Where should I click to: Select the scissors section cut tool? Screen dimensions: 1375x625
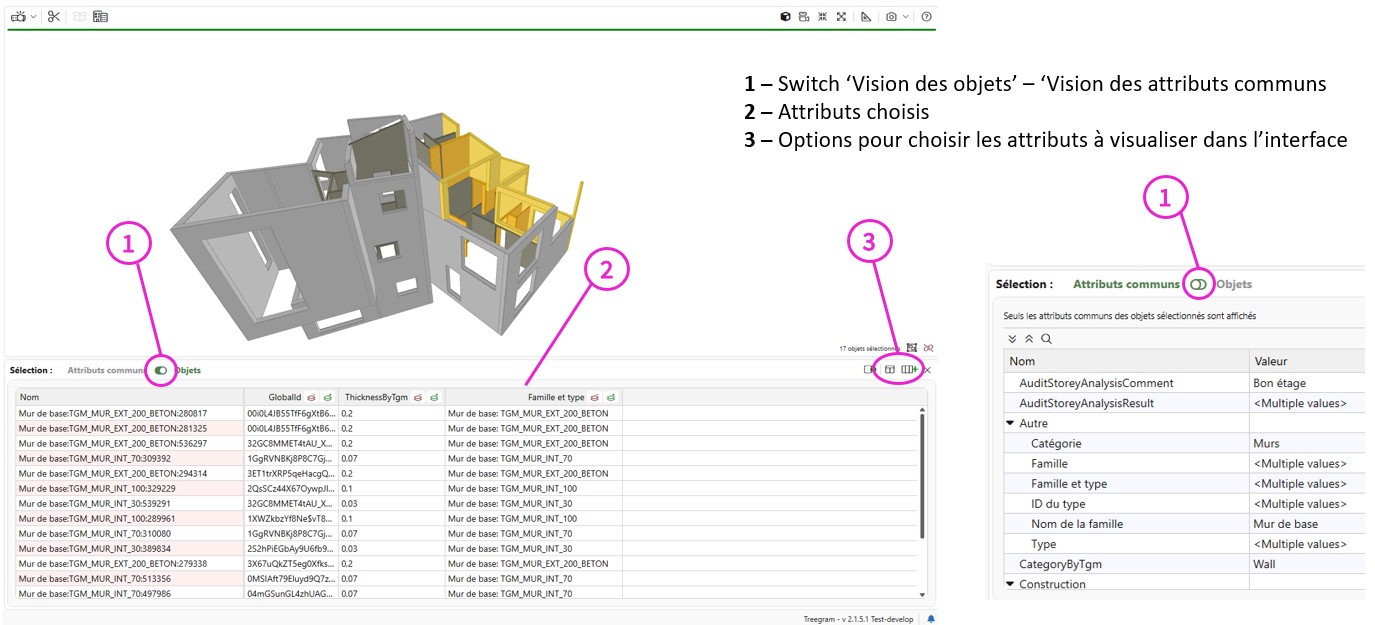(53, 17)
